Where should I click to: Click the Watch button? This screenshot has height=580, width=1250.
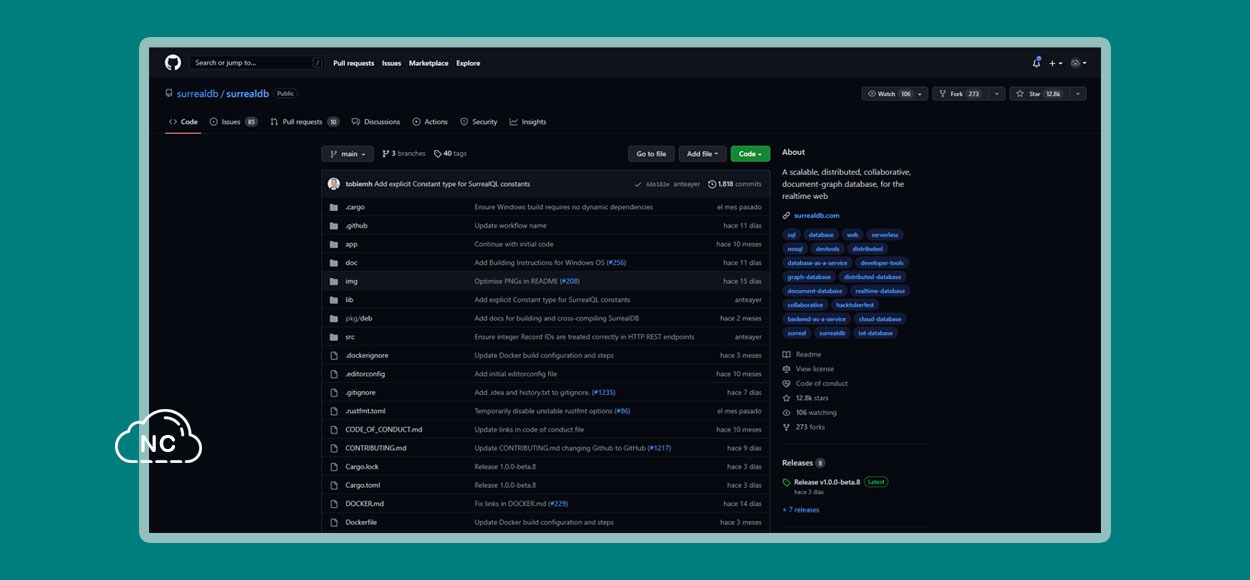[895, 94]
